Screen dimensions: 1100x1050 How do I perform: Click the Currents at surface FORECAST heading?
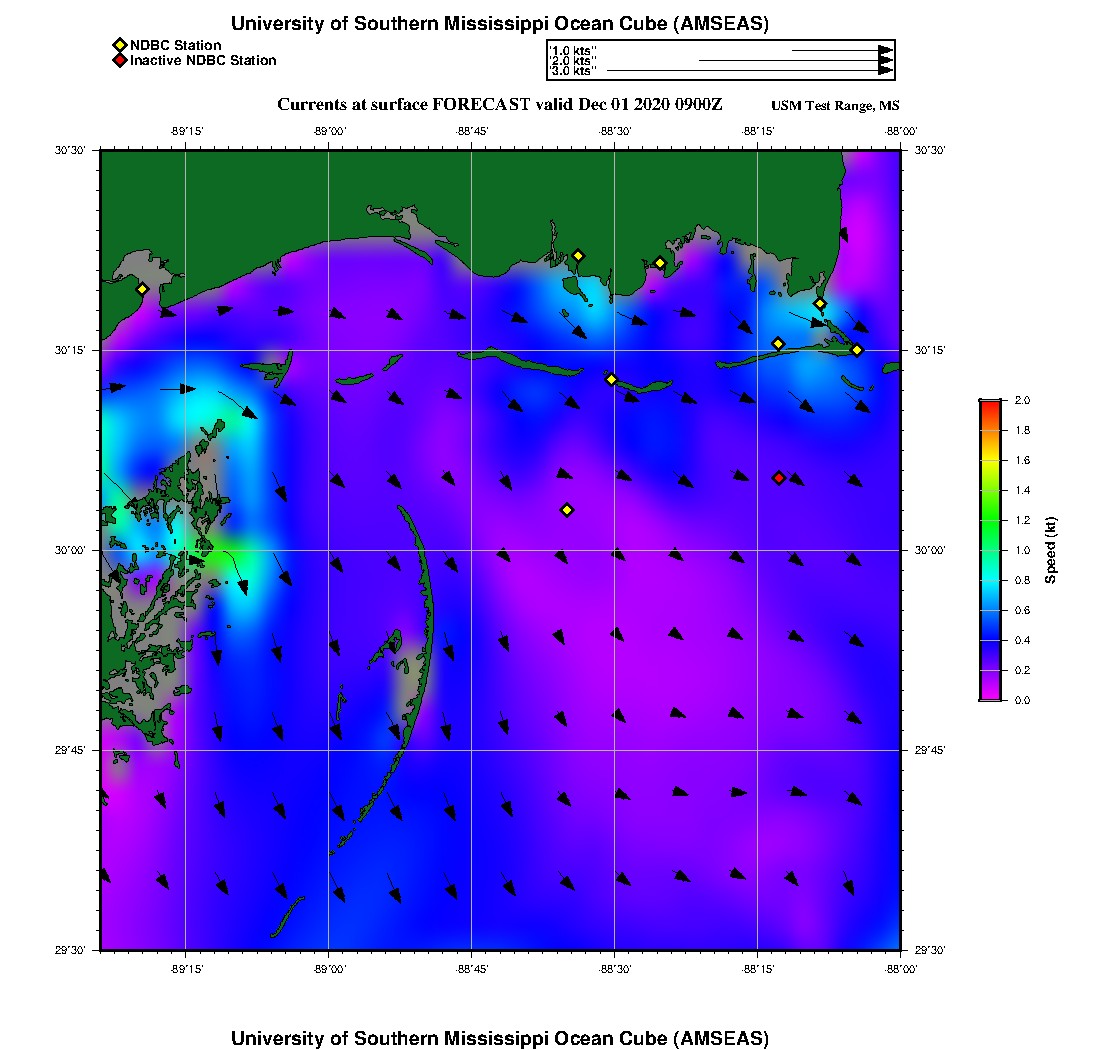(x=499, y=105)
